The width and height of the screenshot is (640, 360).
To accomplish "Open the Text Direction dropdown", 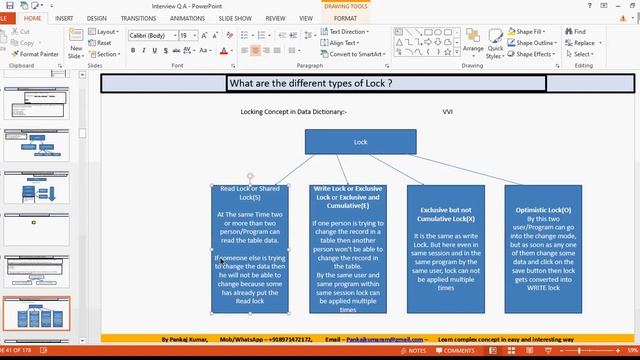I will [345, 31].
